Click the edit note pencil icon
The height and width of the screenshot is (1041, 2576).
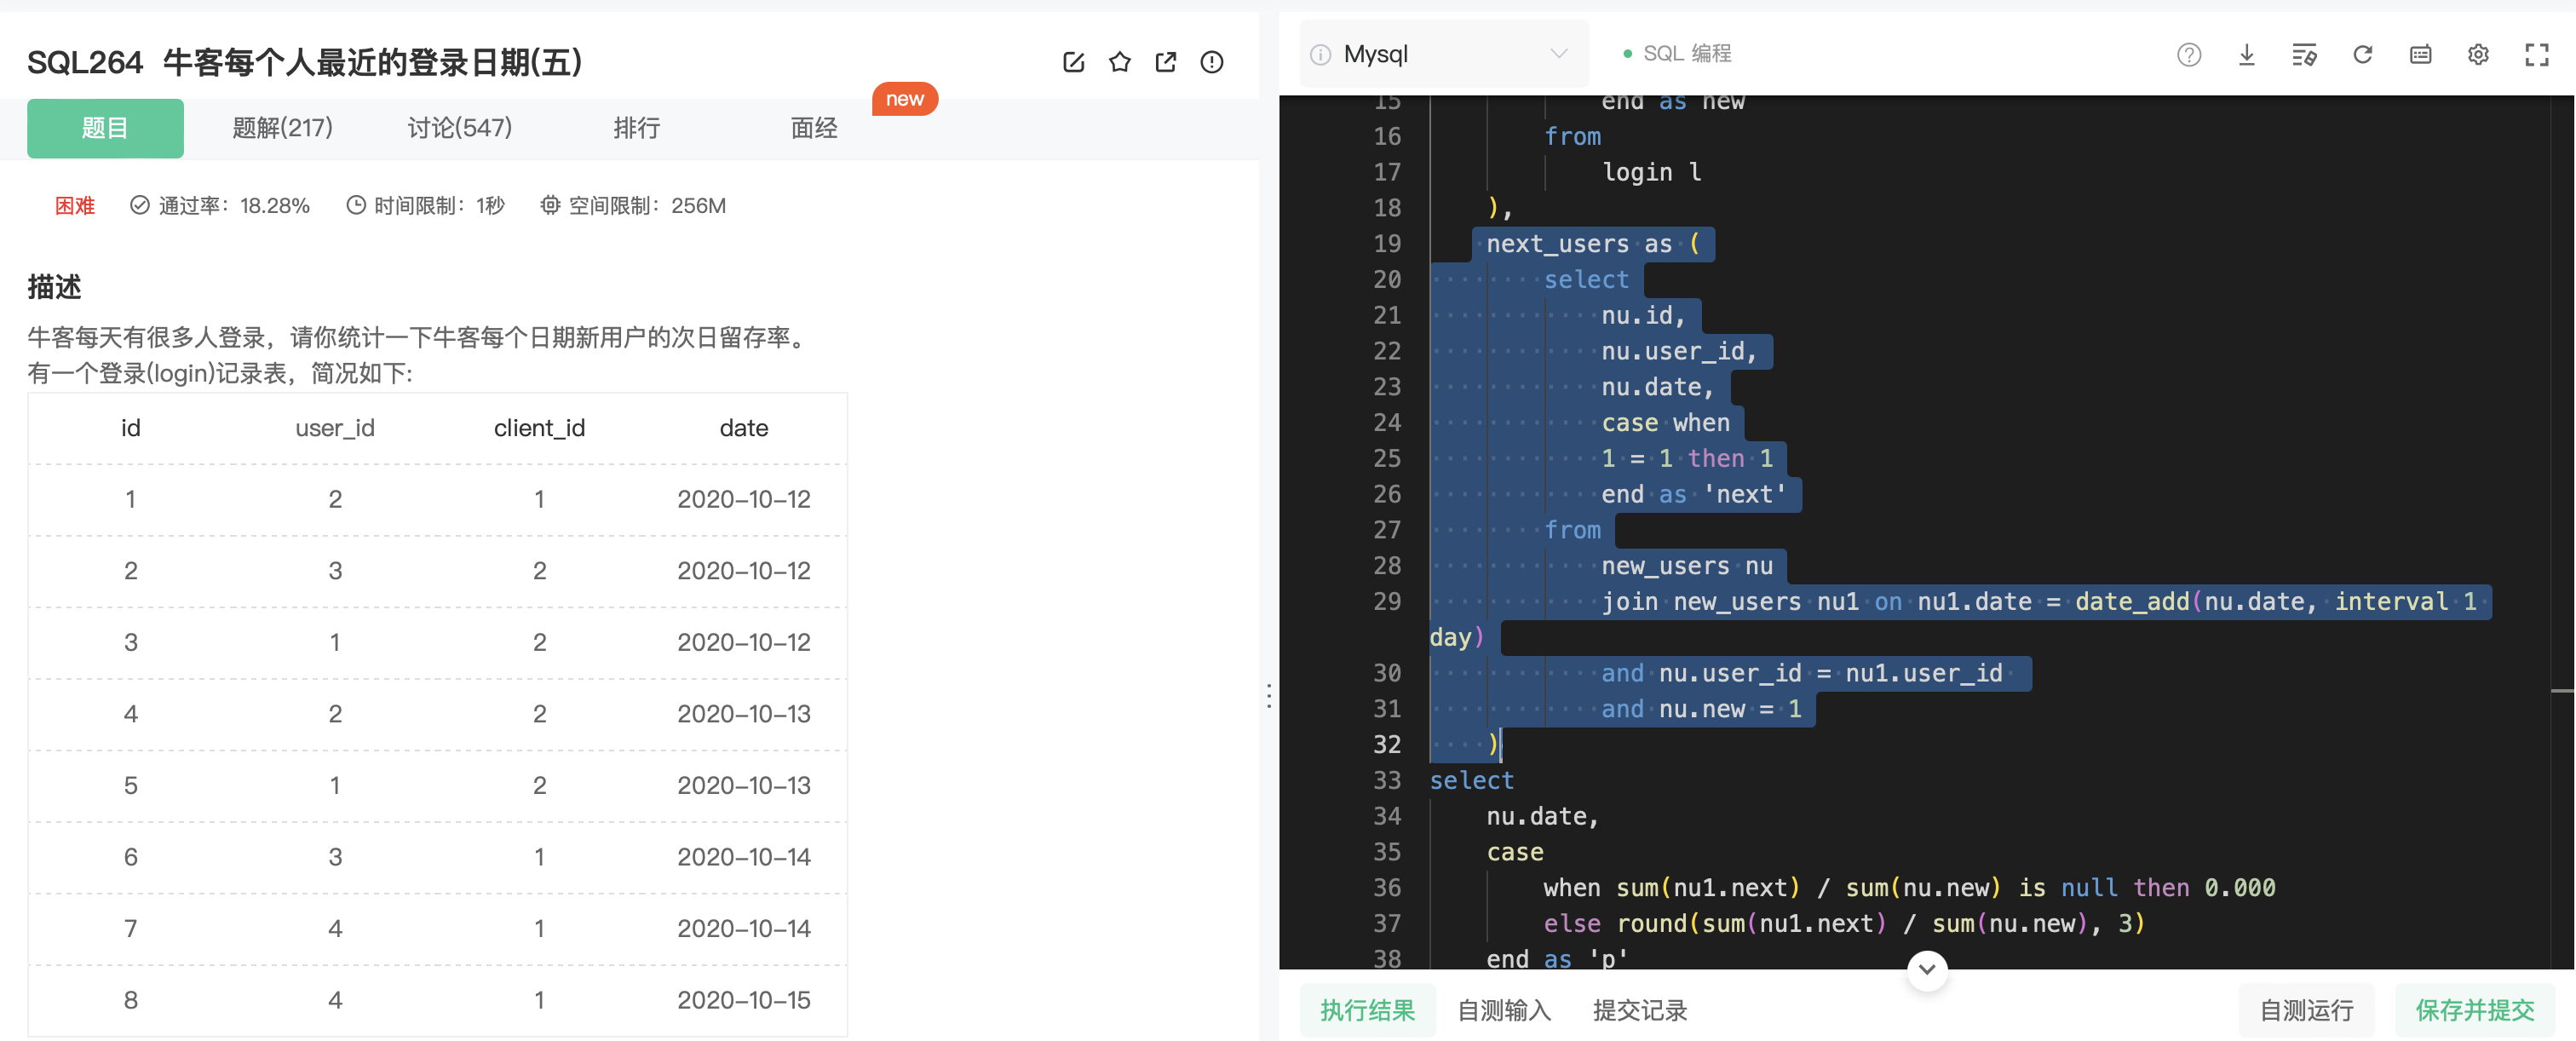pyautogui.click(x=1073, y=62)
